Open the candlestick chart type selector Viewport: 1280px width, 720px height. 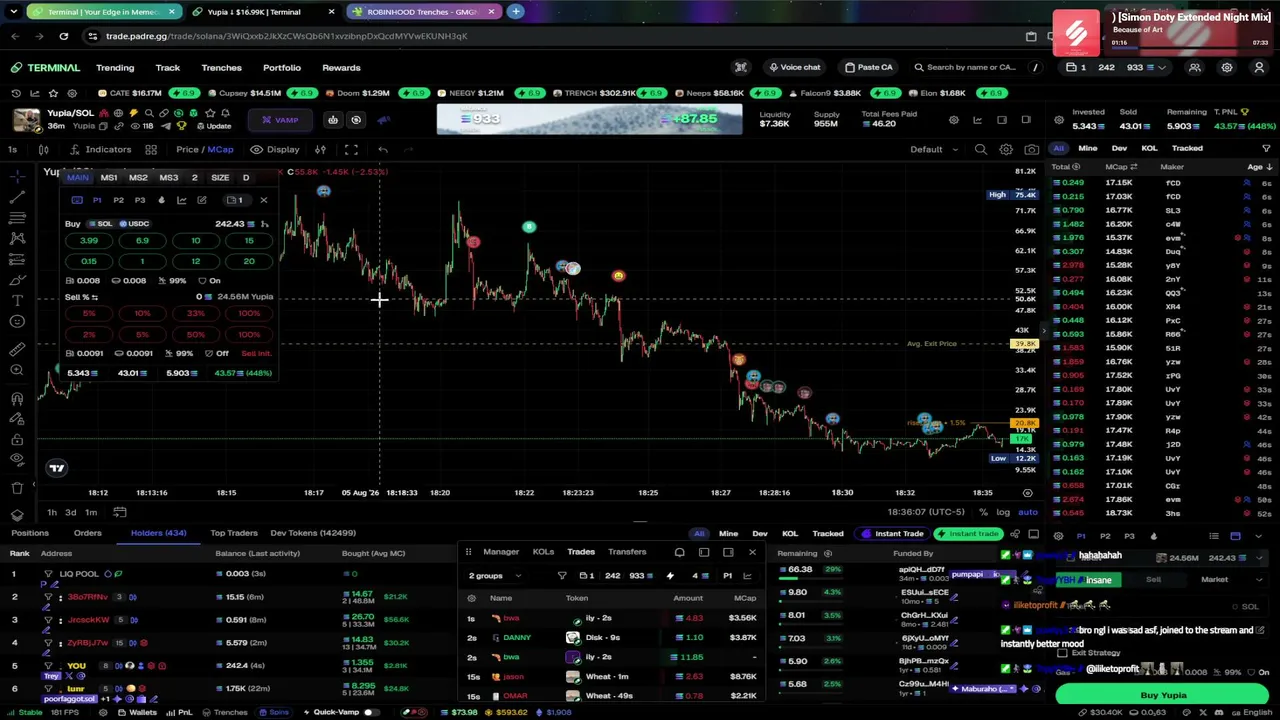coord(44,150)
